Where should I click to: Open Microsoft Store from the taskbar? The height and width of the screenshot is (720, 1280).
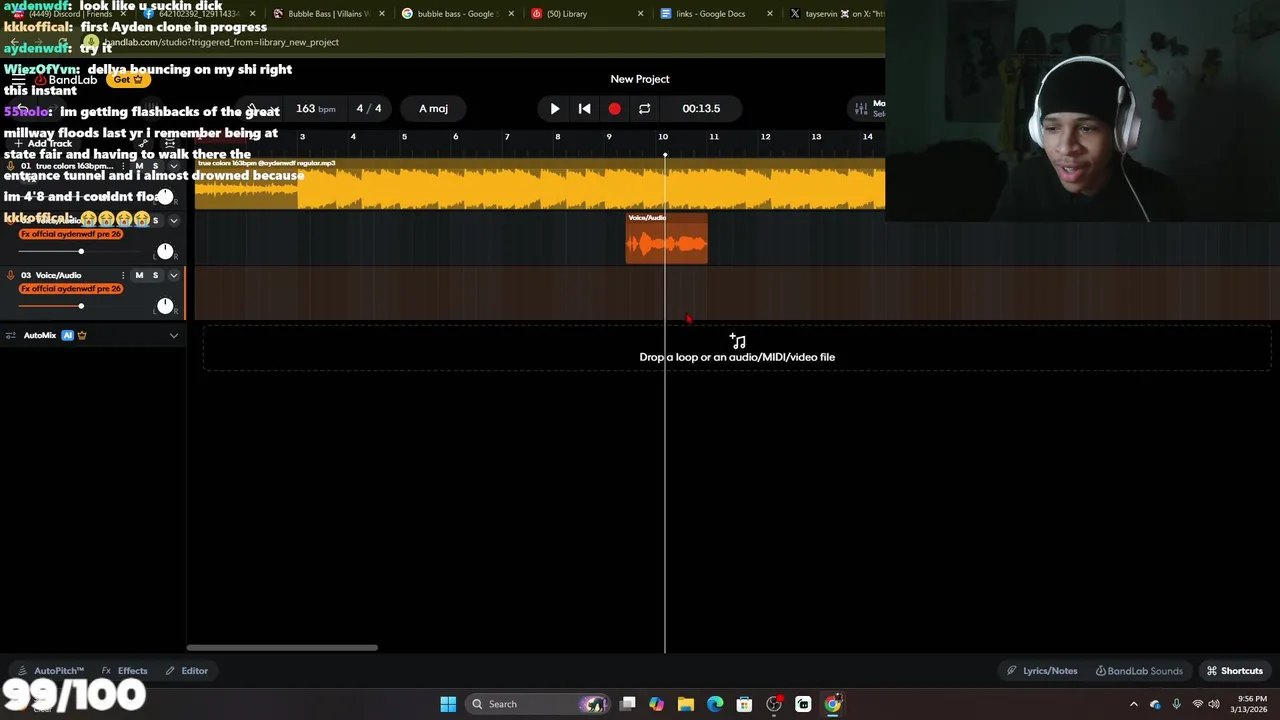tap(744, 704)
